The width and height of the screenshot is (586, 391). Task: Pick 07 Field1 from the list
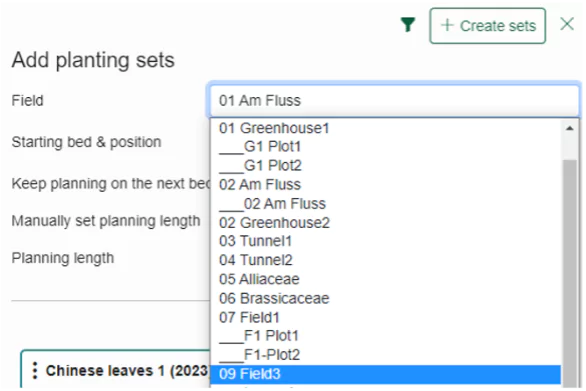386,317
